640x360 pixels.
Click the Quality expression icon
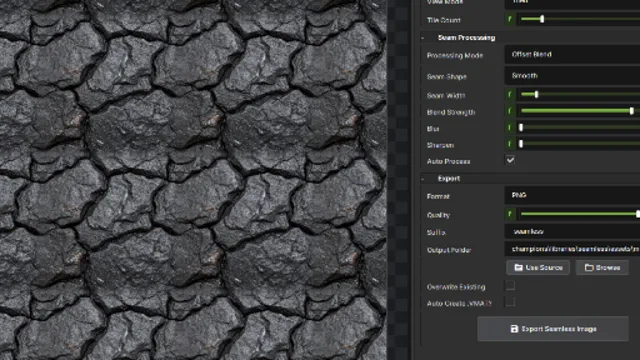(x=510, y=214)
